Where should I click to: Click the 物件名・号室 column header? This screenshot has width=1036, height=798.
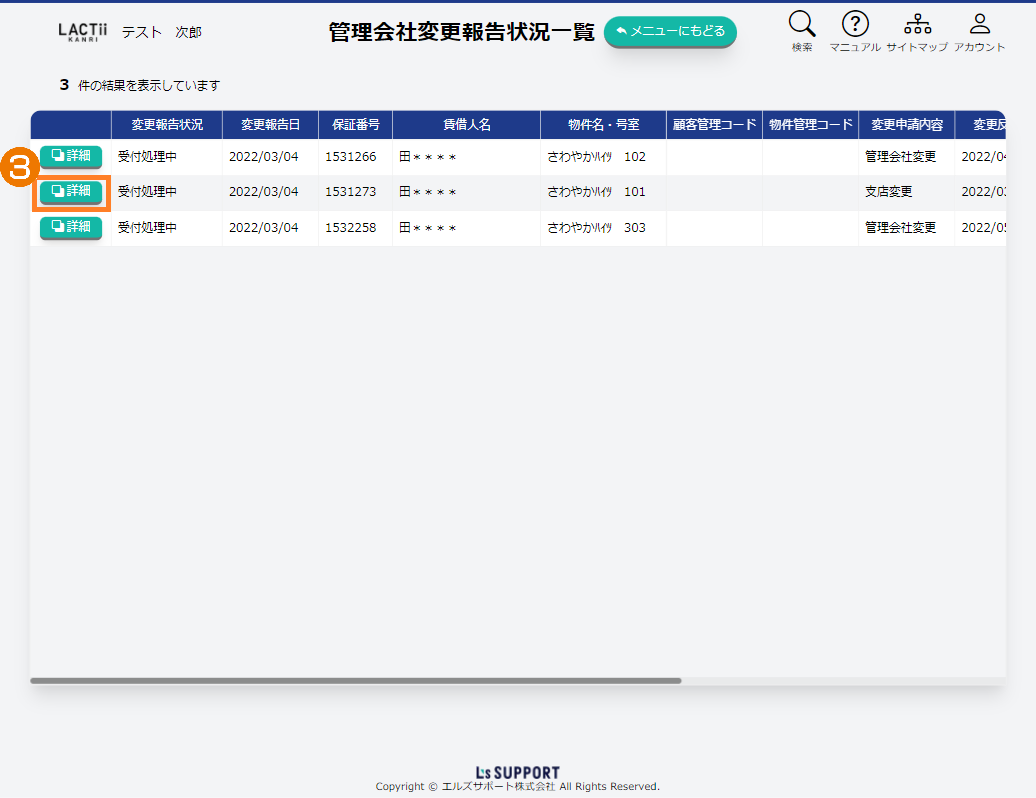tap(603, 125)
